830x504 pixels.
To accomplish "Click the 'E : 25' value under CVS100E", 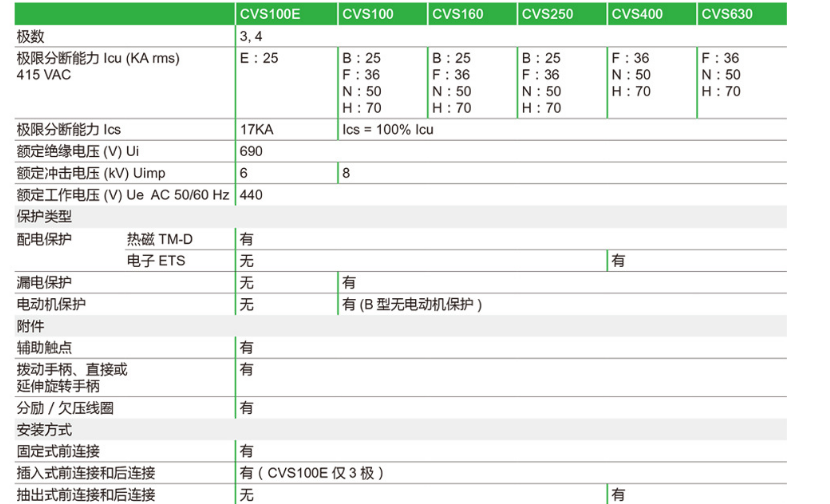I will (x=259, y=58).
